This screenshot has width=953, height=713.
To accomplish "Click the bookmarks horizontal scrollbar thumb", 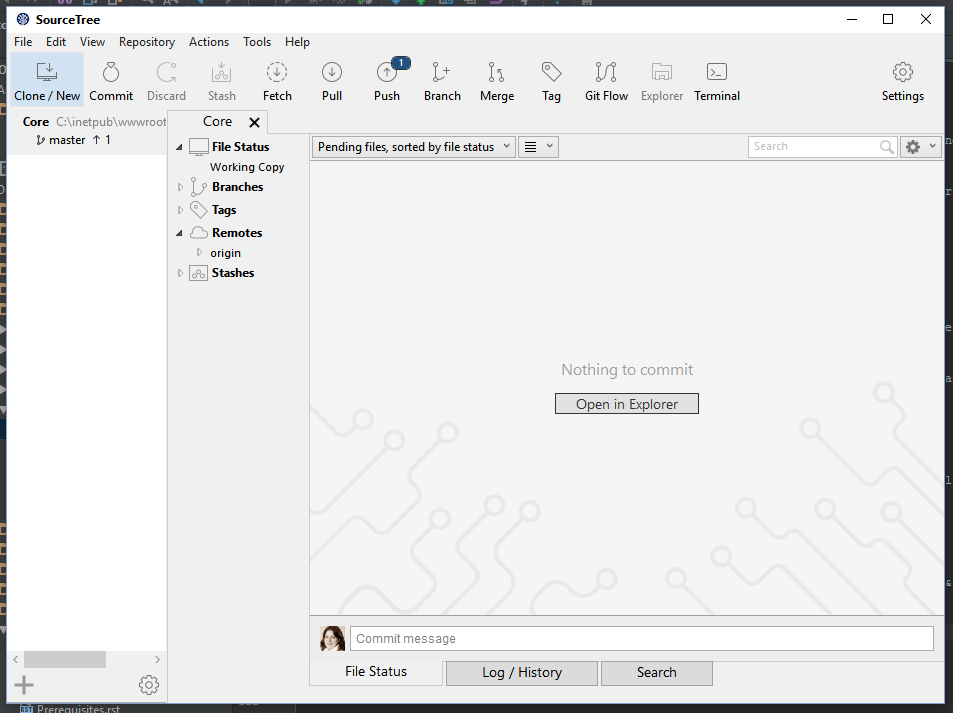I will pos(65,660).
